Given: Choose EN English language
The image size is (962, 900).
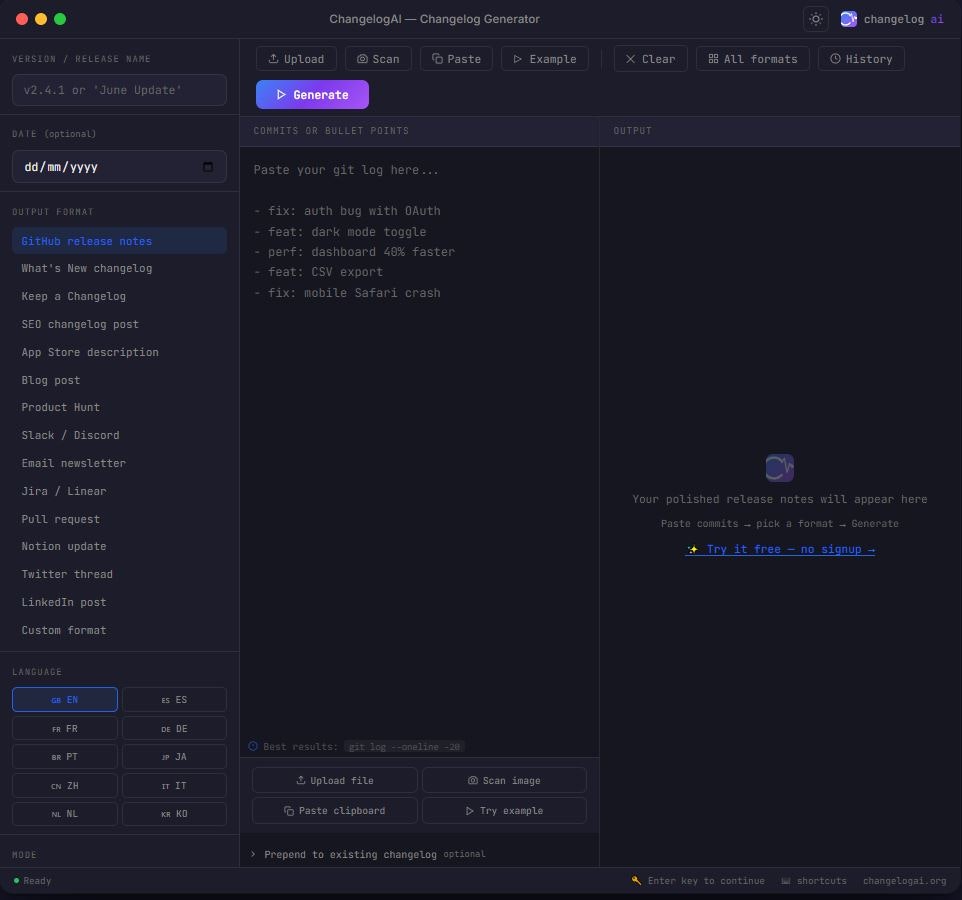Looking at the screenshot, I should 64,699.
